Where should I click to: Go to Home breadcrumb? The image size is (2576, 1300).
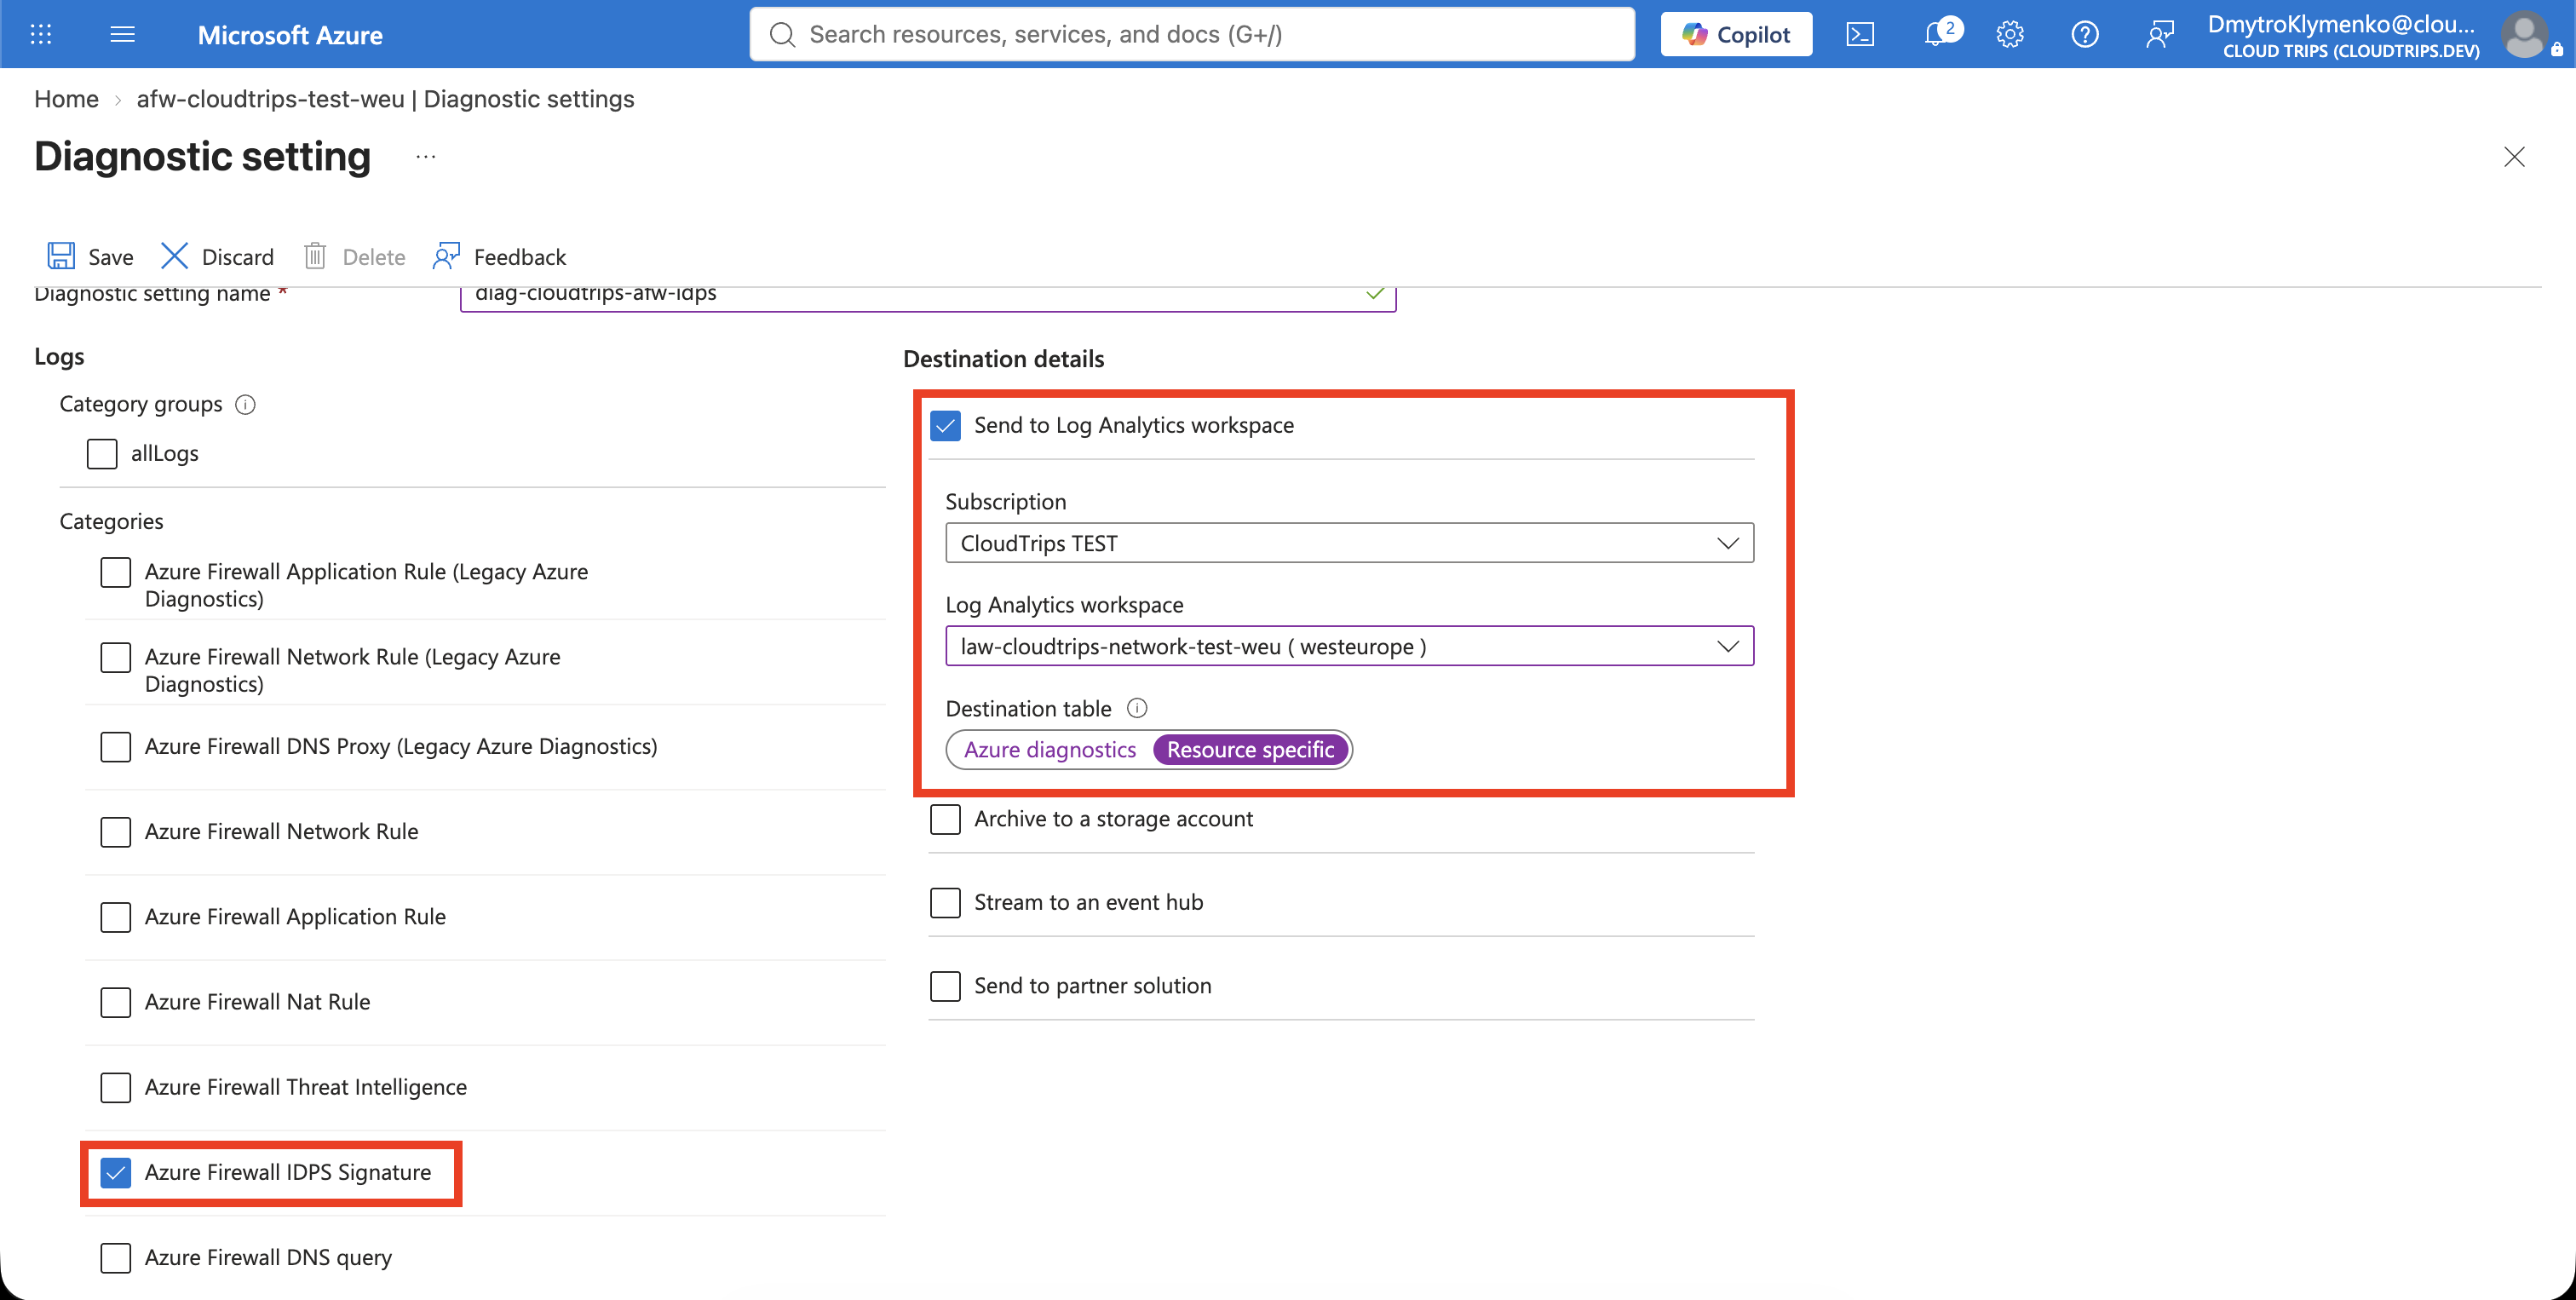pos(66,99)
